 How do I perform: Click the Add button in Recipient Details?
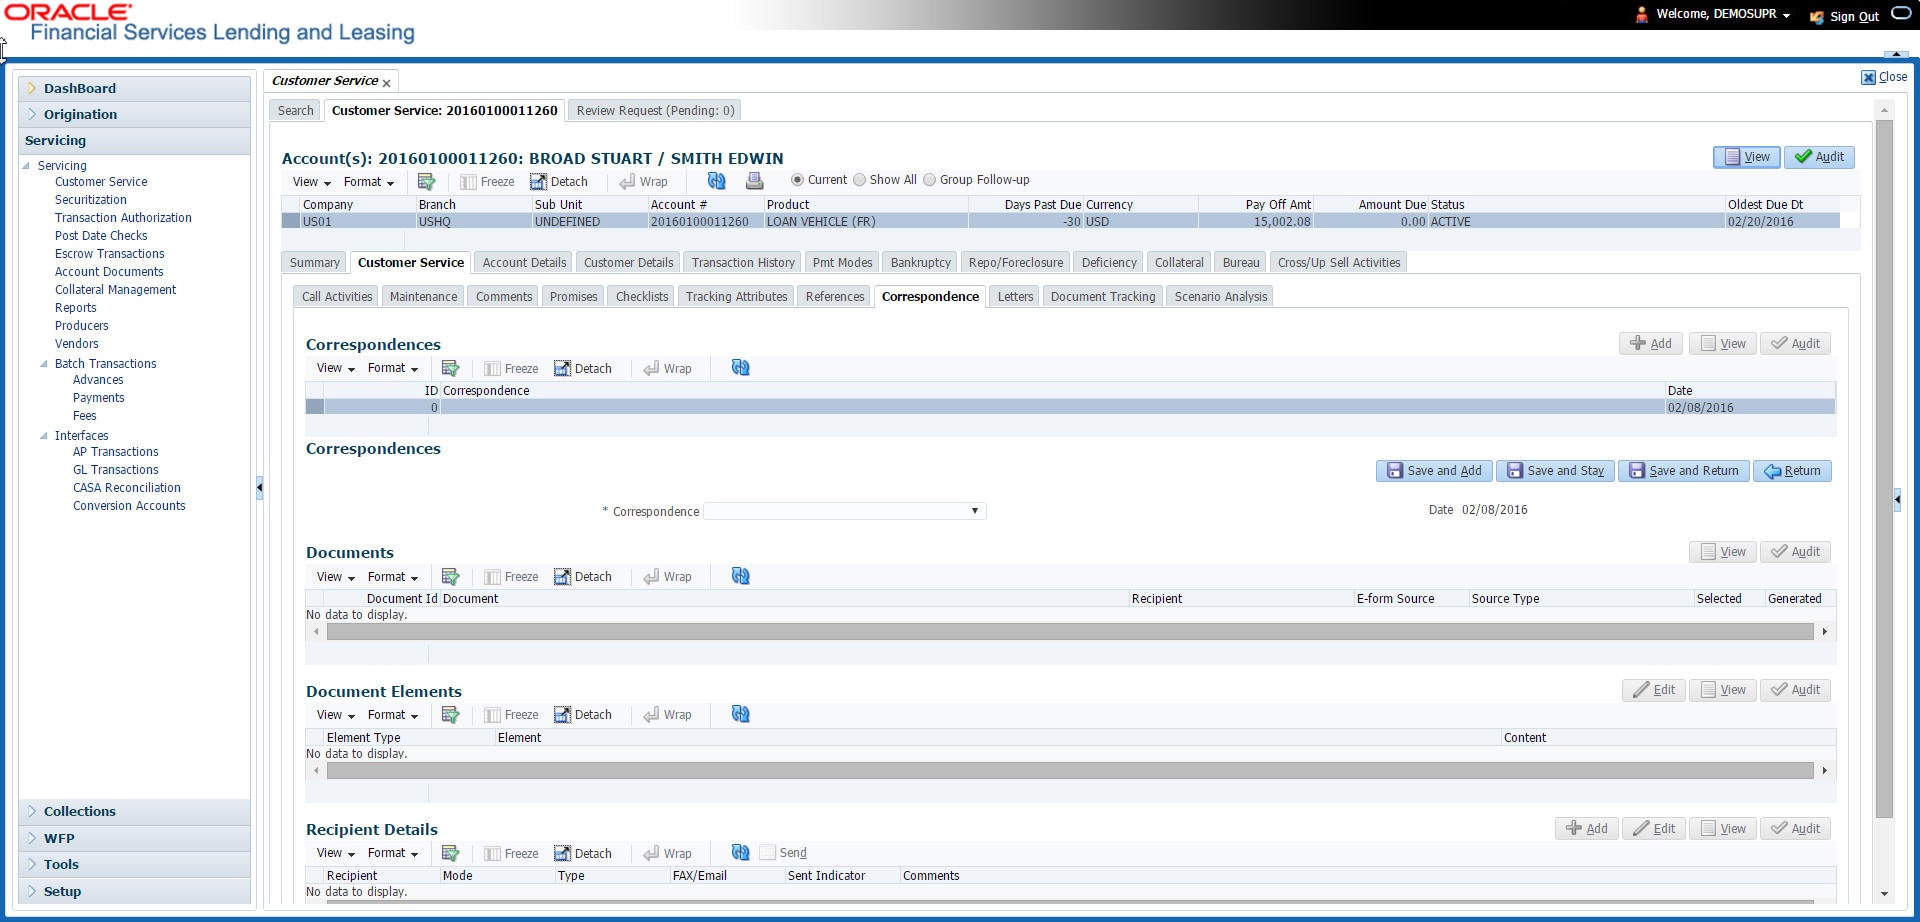(x=1587, y=829)
